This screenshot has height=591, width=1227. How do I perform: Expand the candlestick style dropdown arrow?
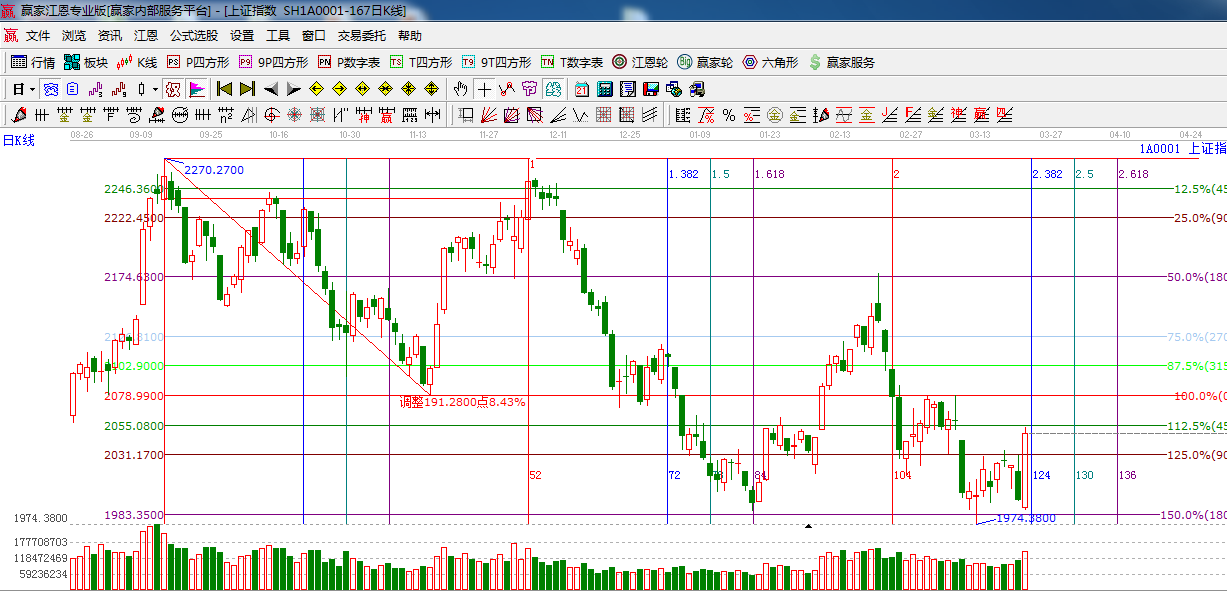(x=154, y=89)
